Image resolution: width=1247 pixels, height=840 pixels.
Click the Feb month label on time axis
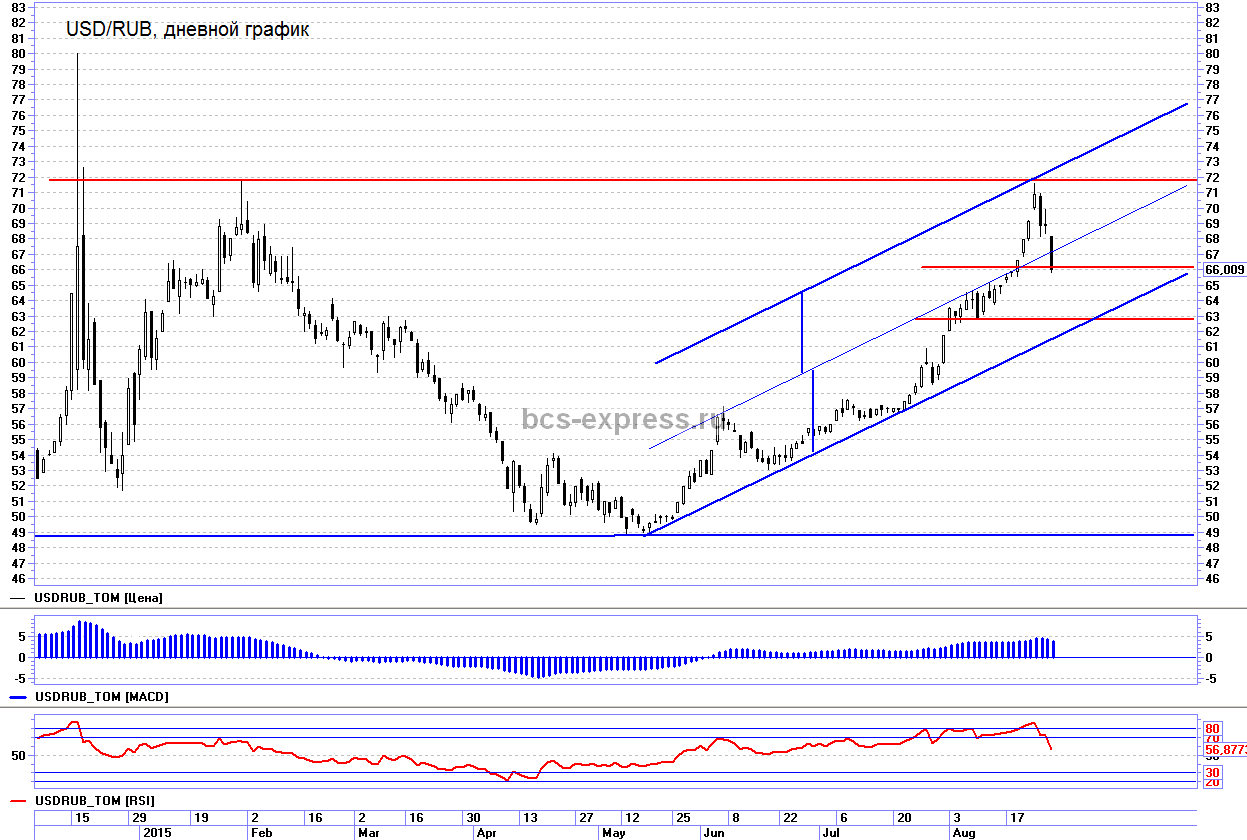[x=261, y=832]
